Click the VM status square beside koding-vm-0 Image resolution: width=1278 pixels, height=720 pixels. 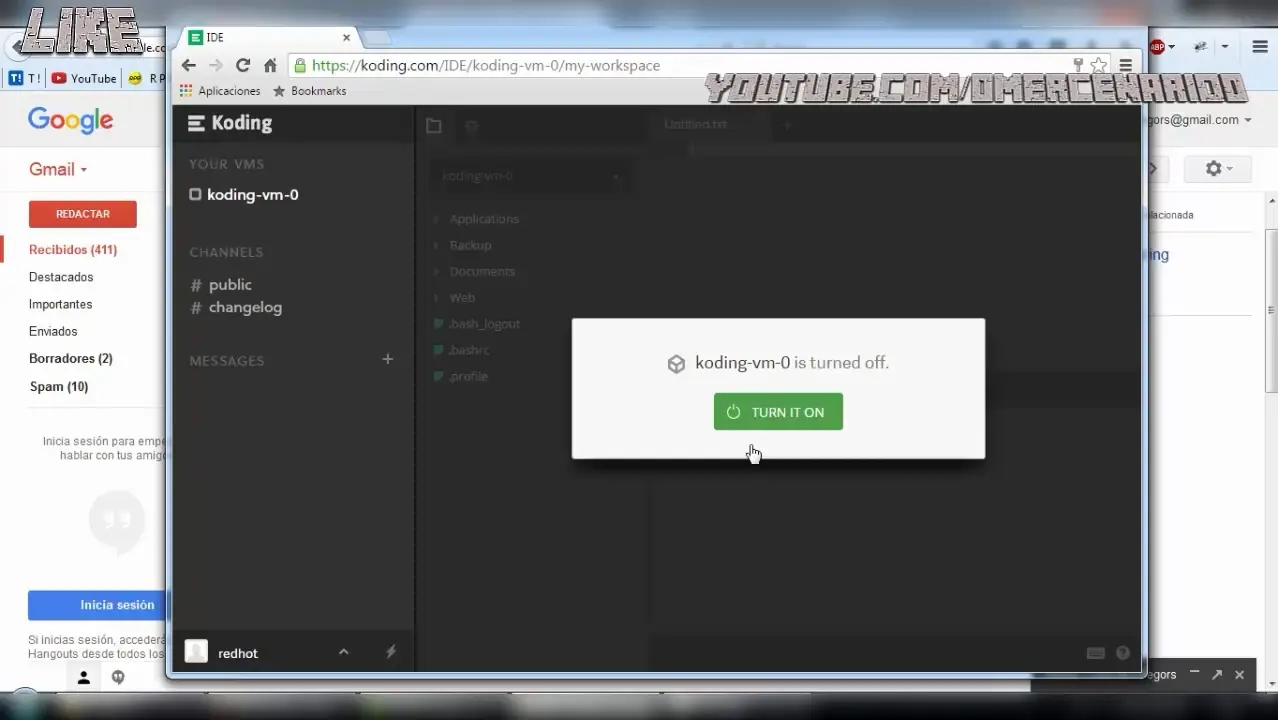pyautogui.click(x=195, y=195)
